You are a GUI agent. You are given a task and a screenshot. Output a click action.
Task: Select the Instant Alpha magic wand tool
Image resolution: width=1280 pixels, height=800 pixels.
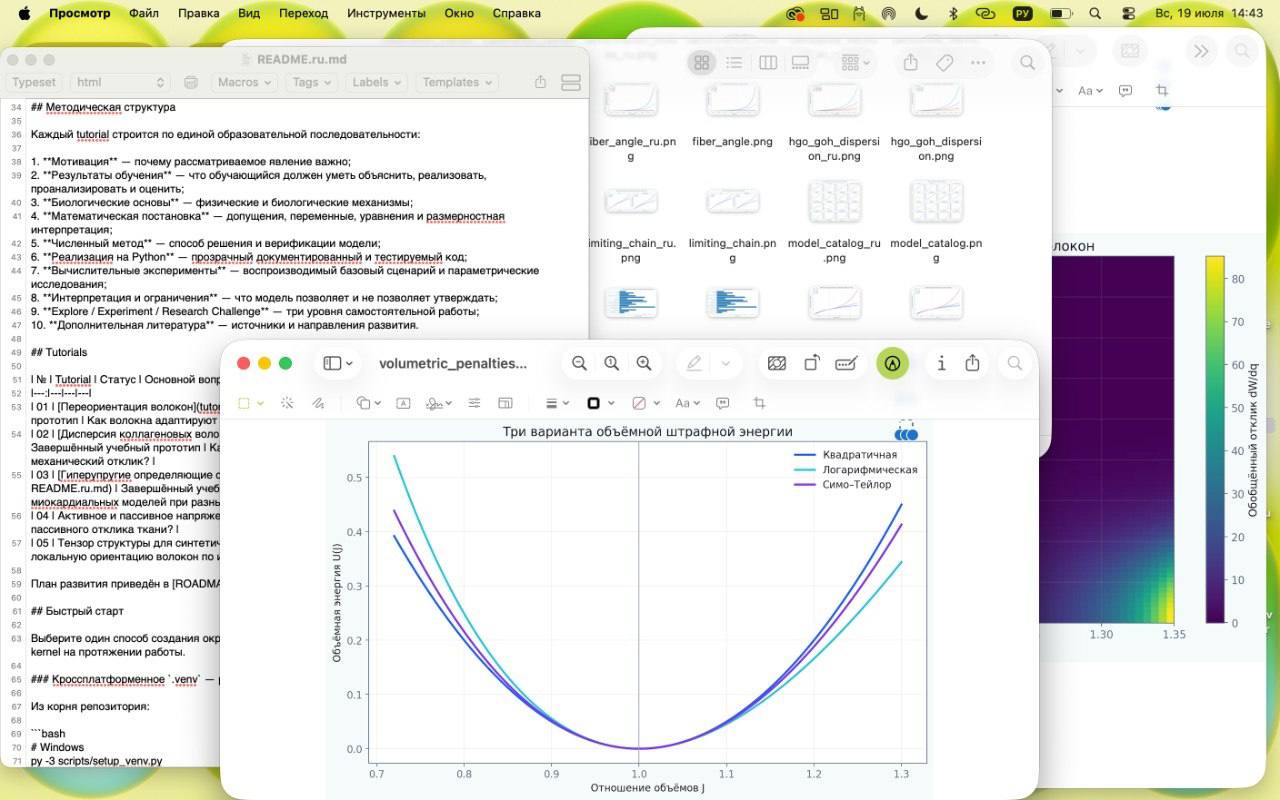tap(287, 403)
